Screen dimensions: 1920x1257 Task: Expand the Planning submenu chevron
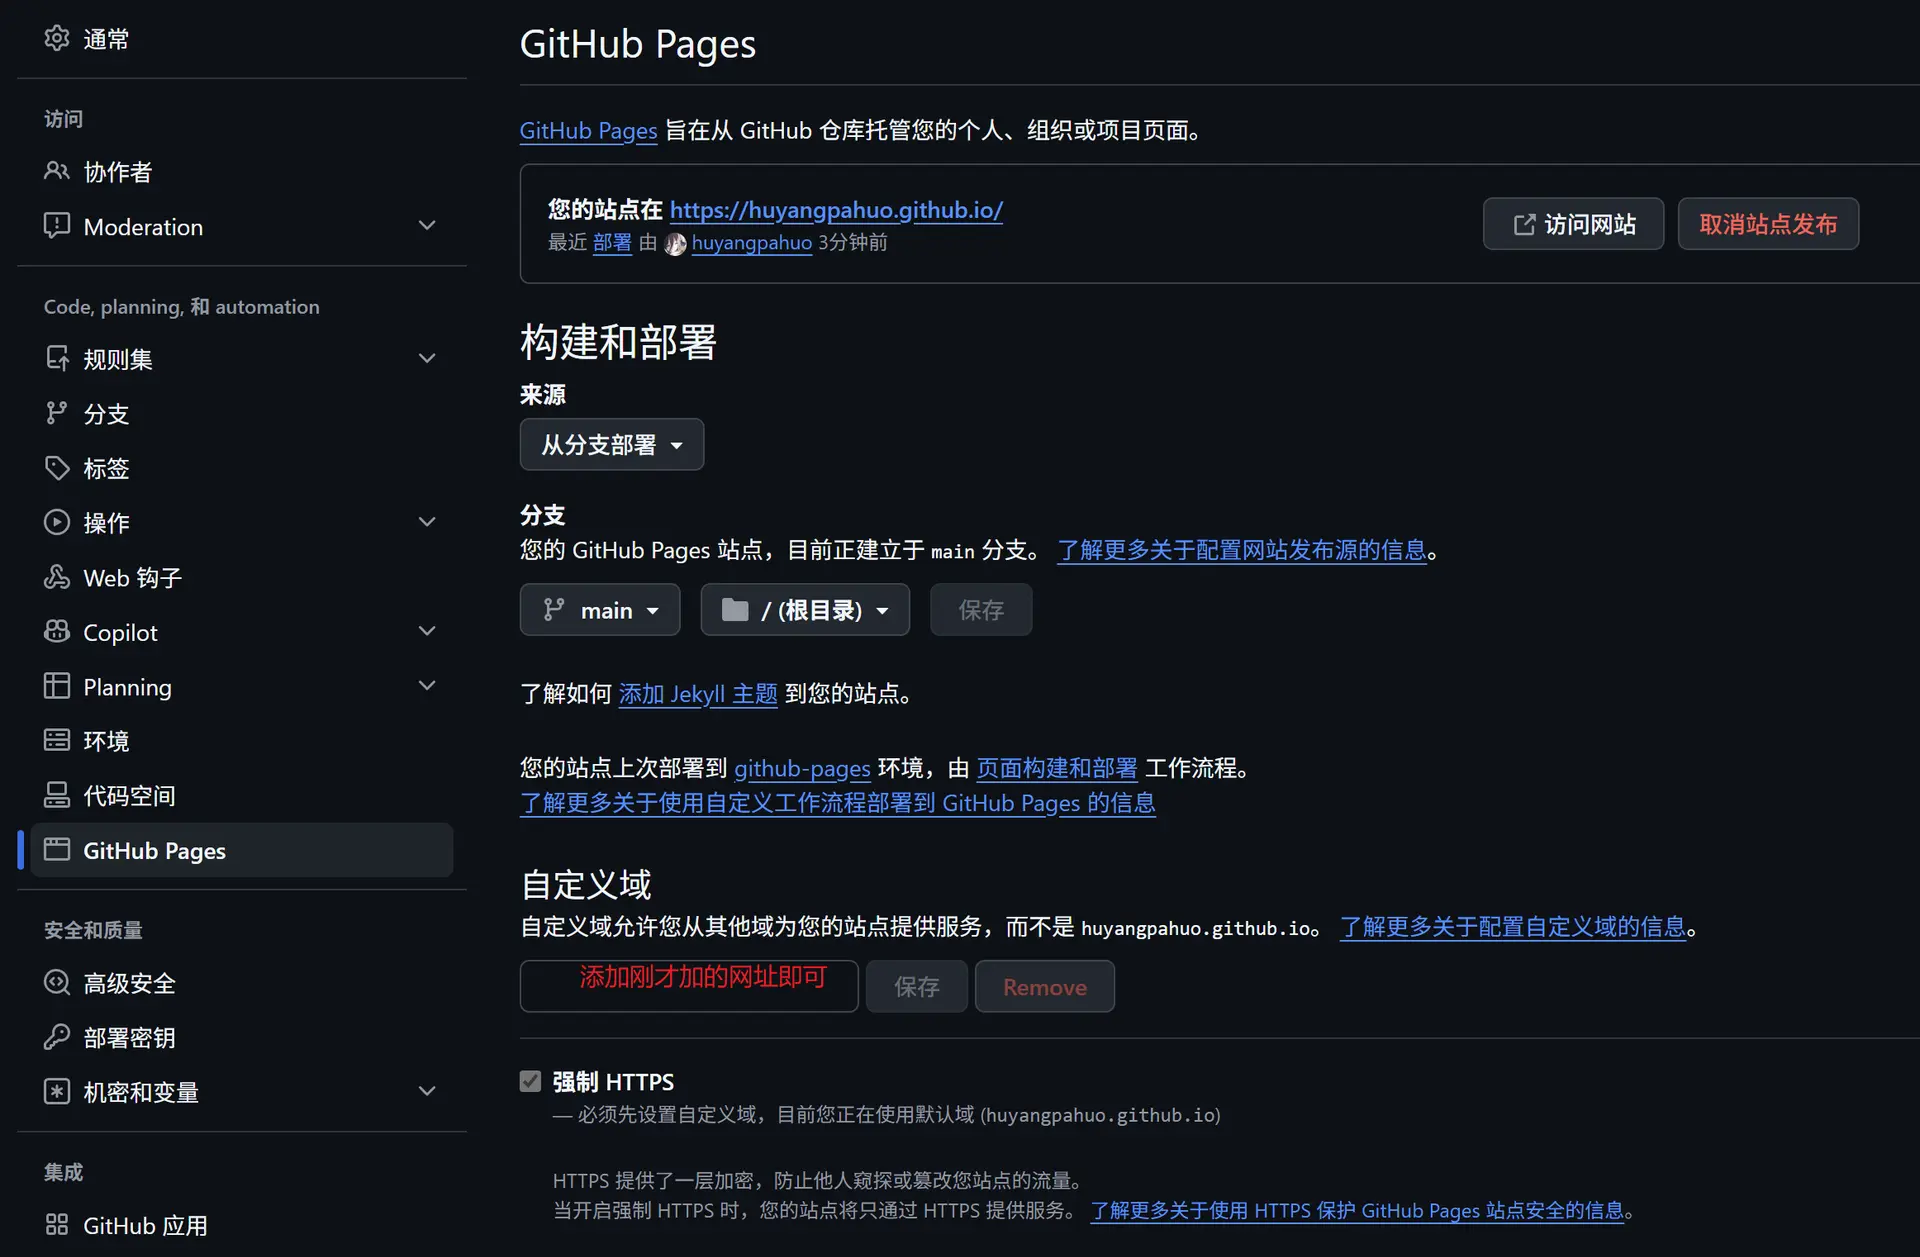[x=427, y=686]
